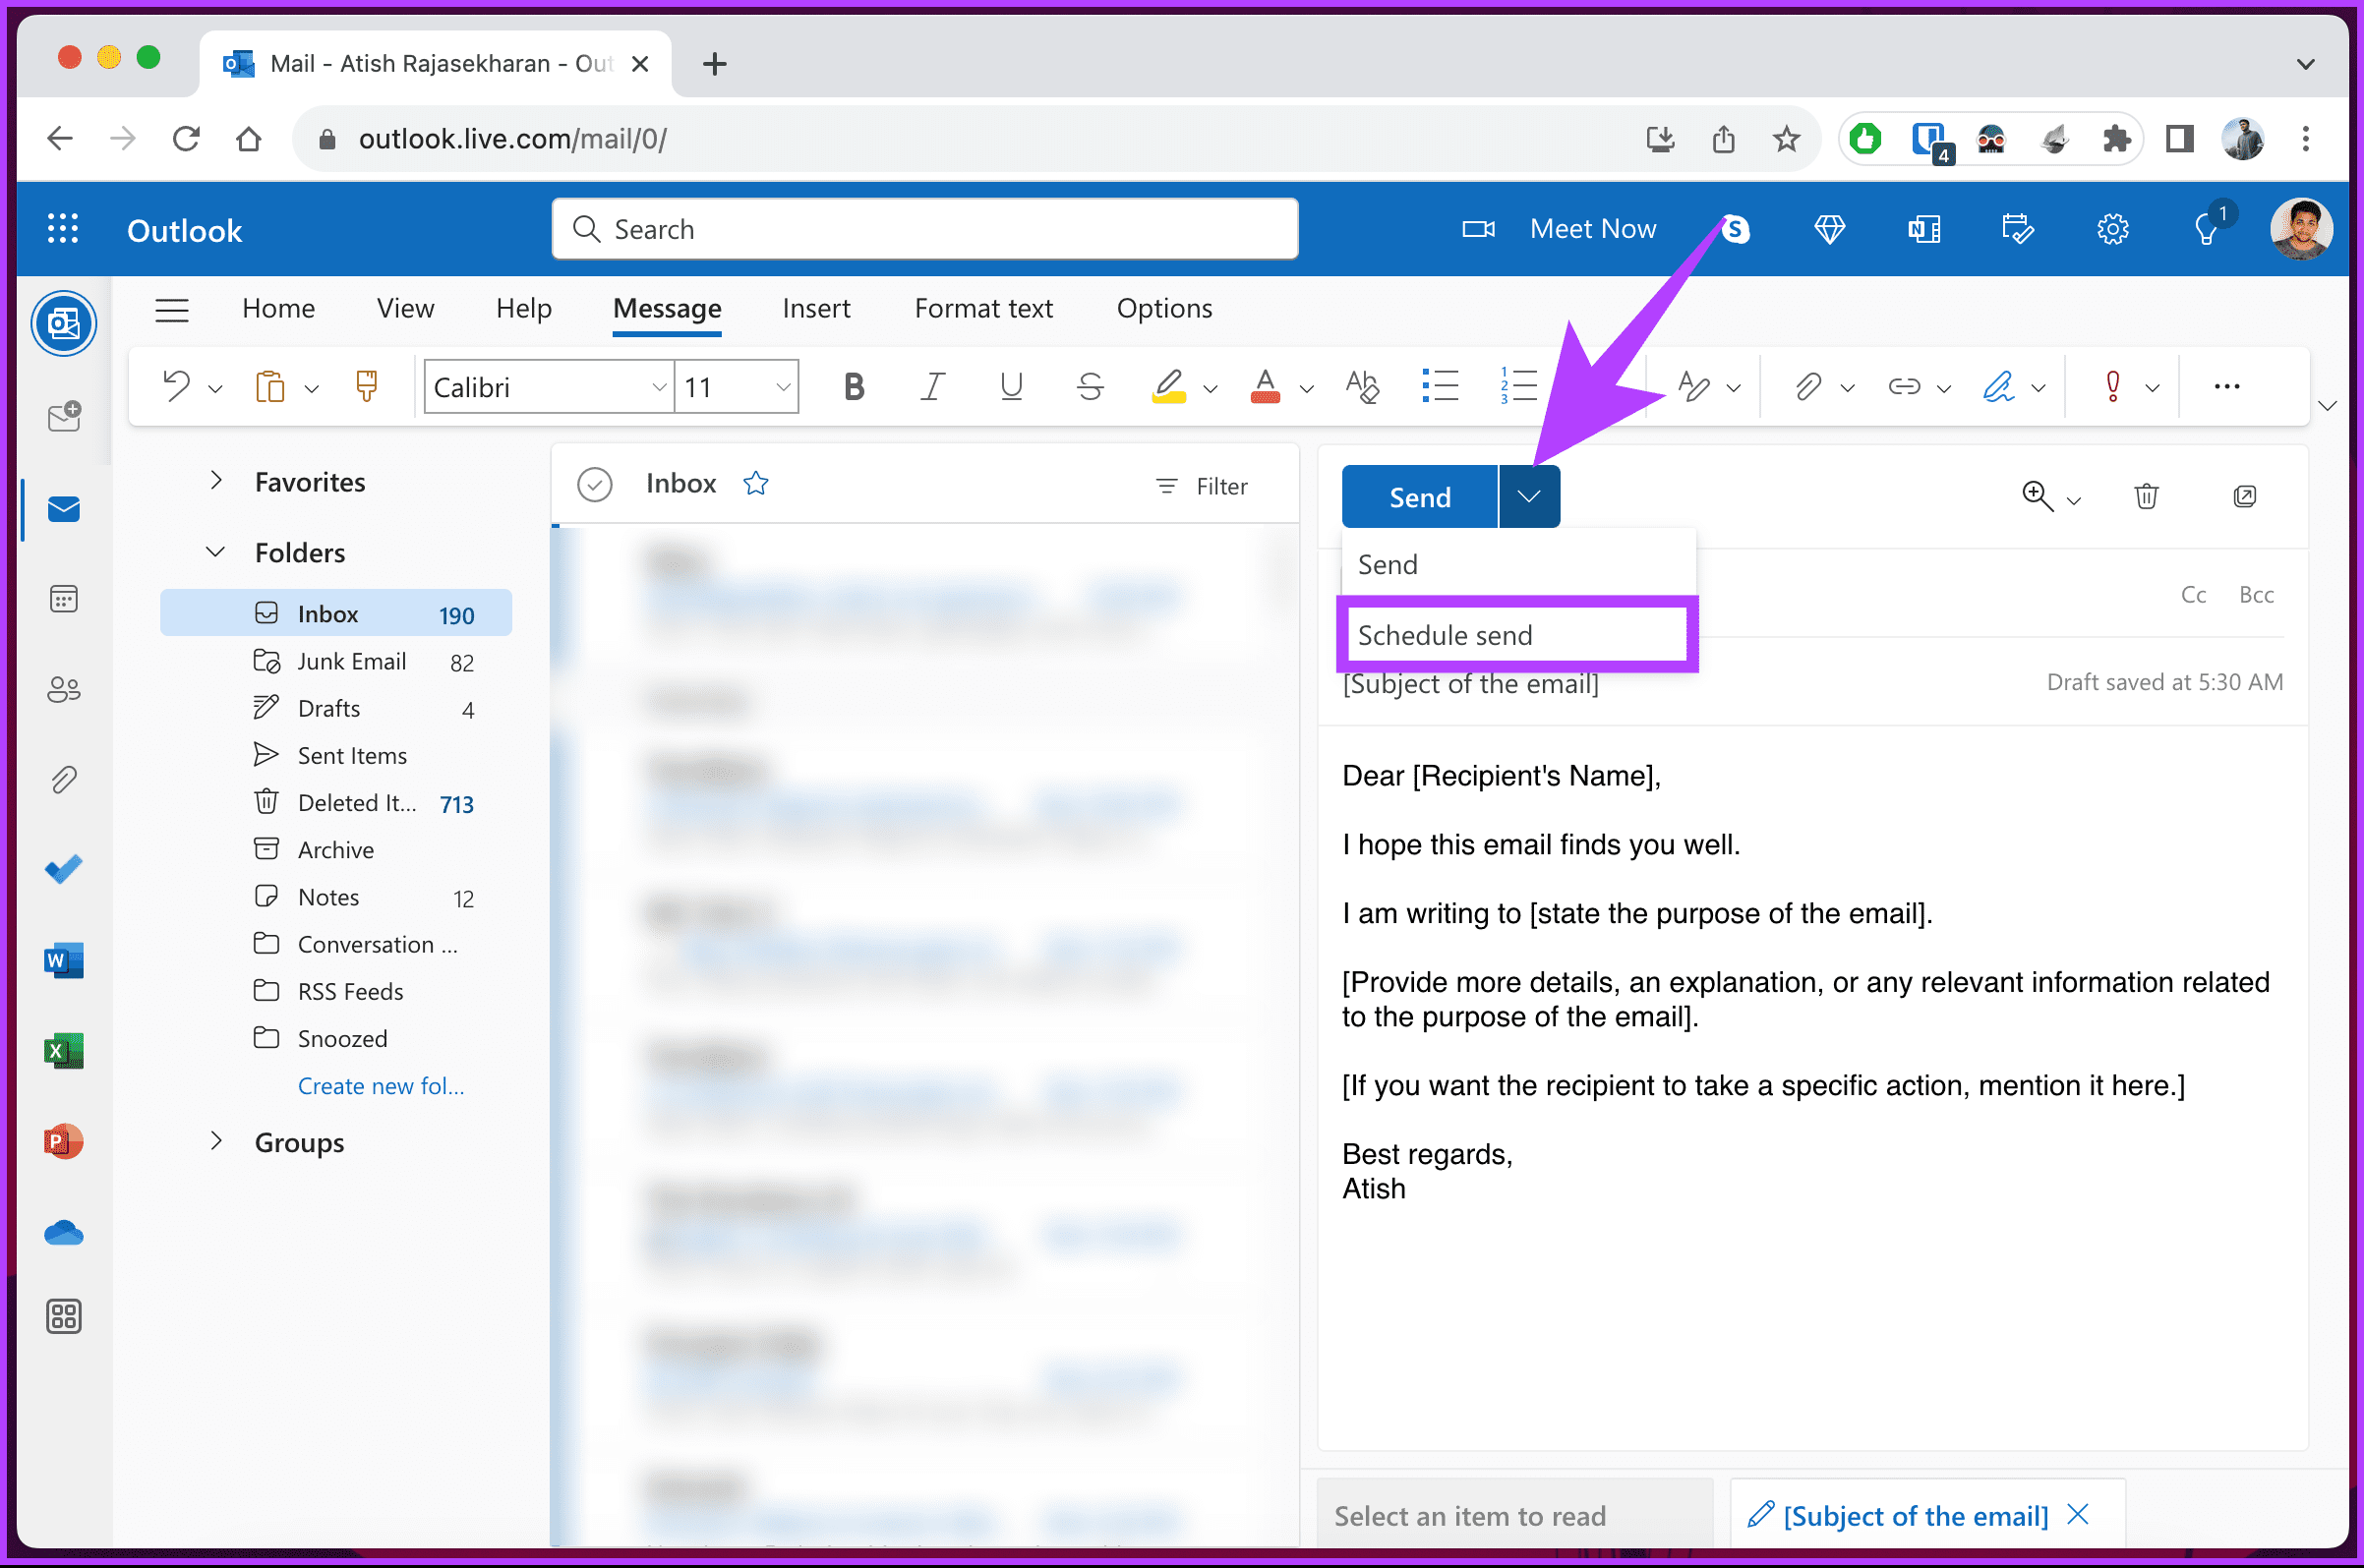The width and height of the screenshot is (2364, 1568).
Task: Expand the Favorites section
Action: pyautogui.click(x=215, y=481)
